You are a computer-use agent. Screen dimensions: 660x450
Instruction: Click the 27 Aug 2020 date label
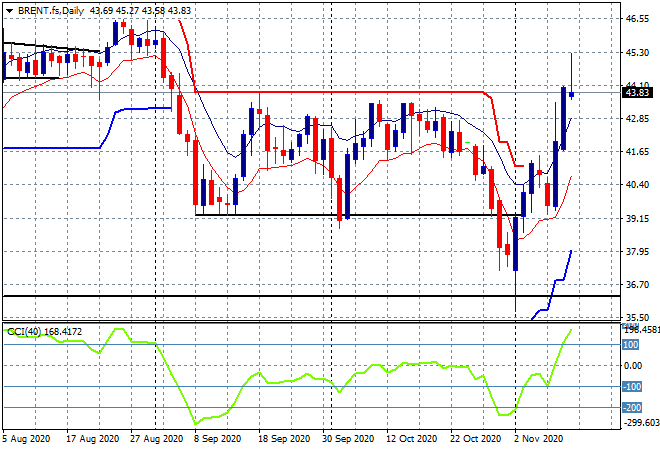coord(157,439)
